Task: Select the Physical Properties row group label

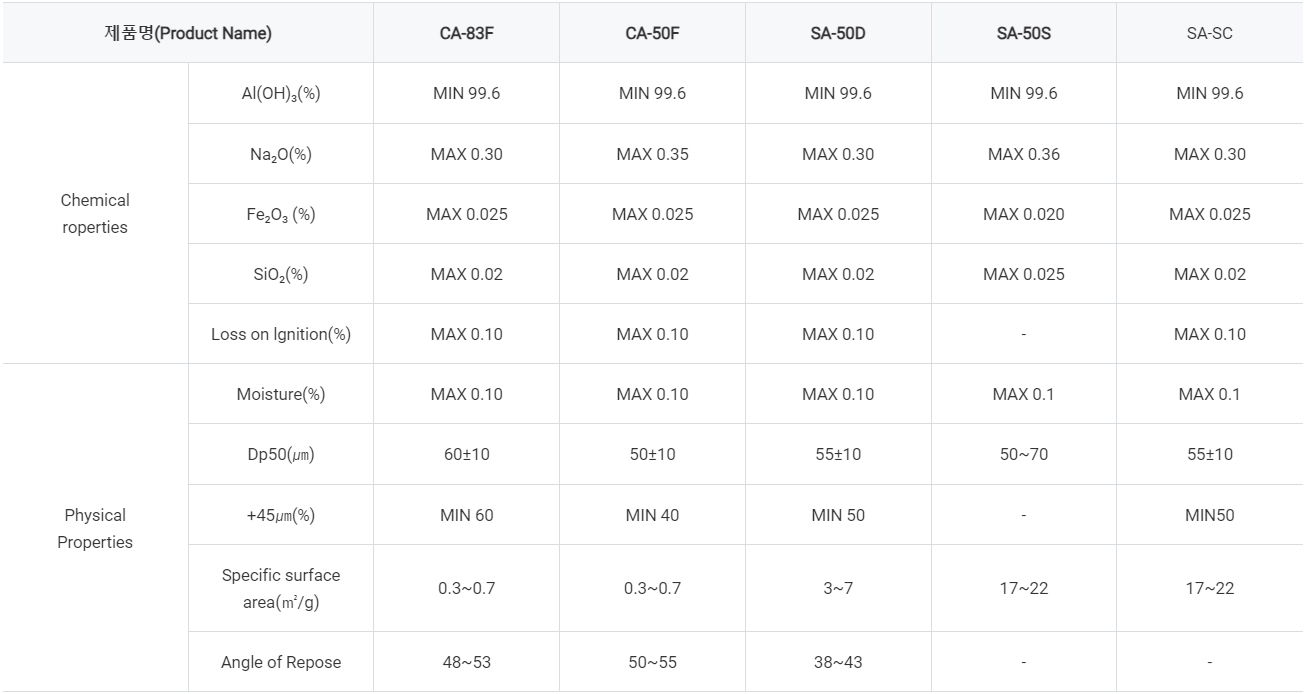Action: (95, 528)
